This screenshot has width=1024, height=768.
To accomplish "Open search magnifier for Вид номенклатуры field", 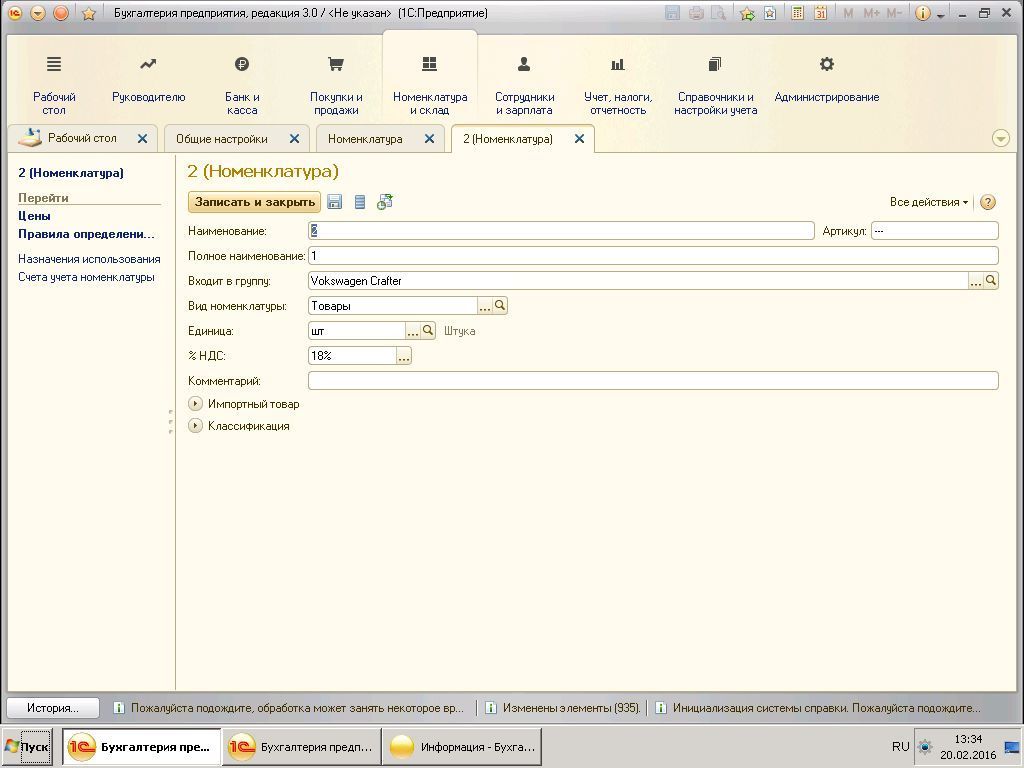I will (501, 306).
